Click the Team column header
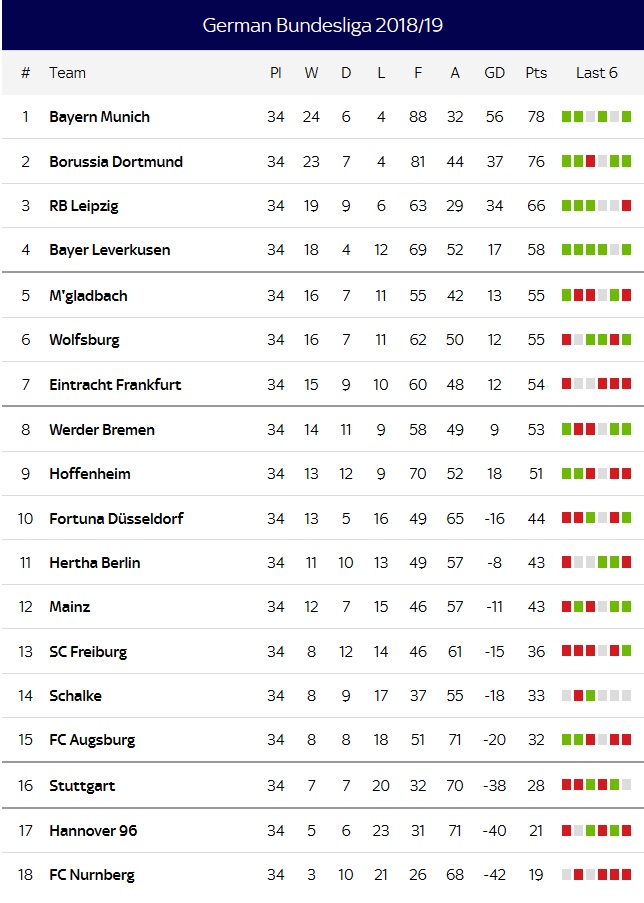 [x=67, y=73]
